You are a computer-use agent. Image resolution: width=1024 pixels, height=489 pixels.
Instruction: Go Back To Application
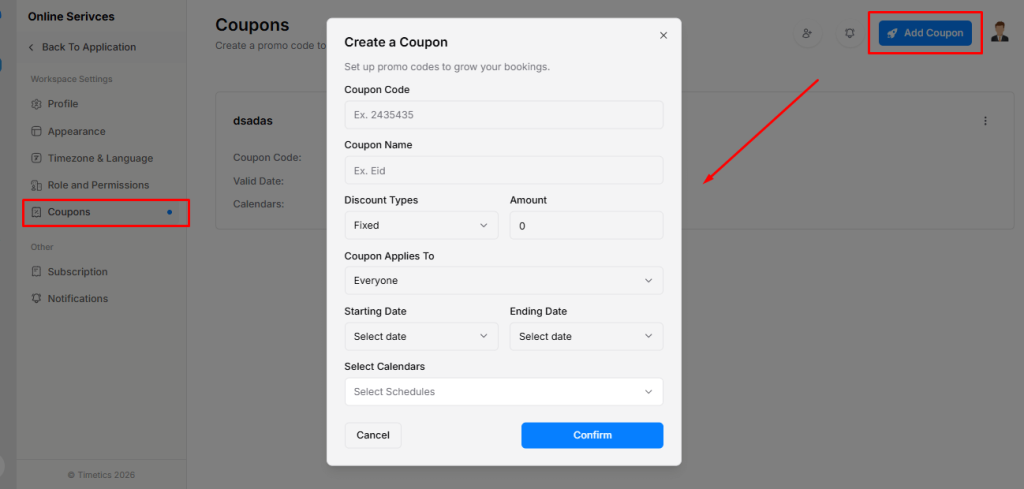point(88,47)
